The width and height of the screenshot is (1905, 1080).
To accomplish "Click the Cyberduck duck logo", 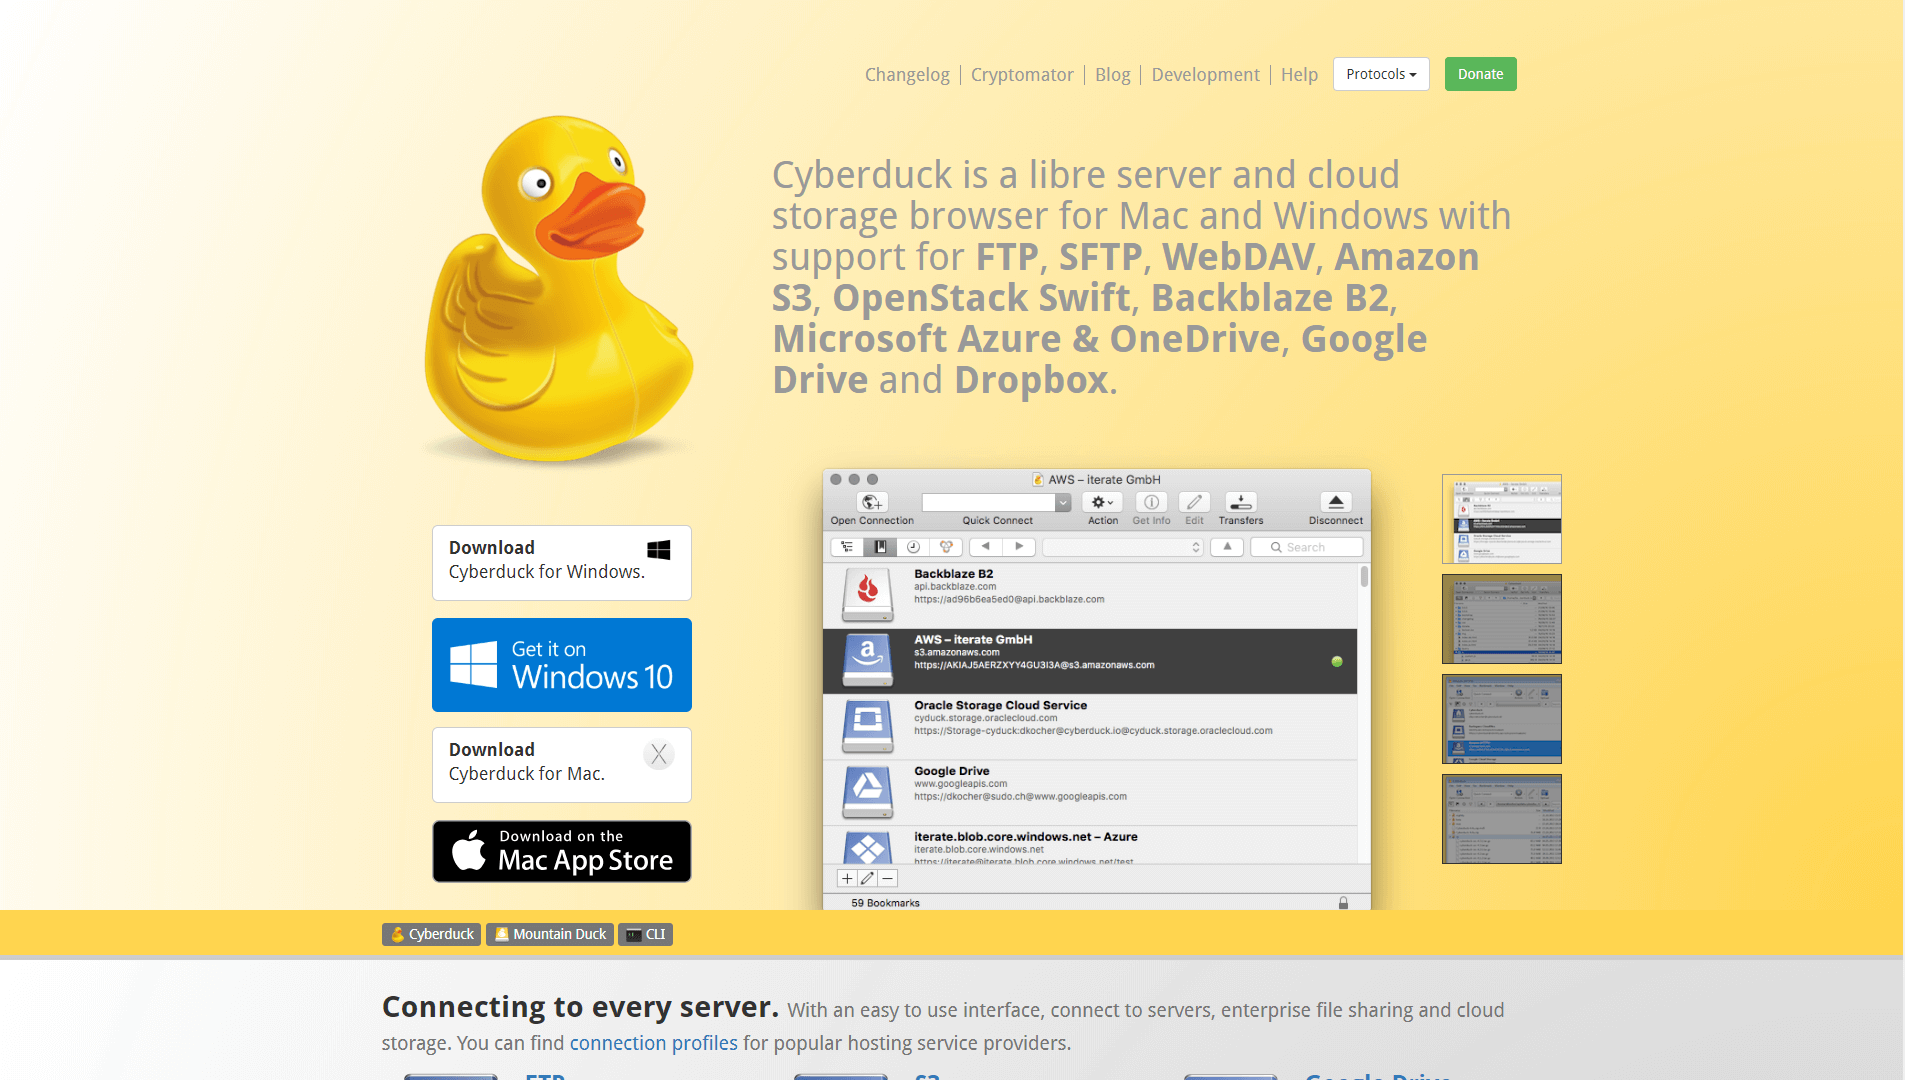I will tap(559, 289).
